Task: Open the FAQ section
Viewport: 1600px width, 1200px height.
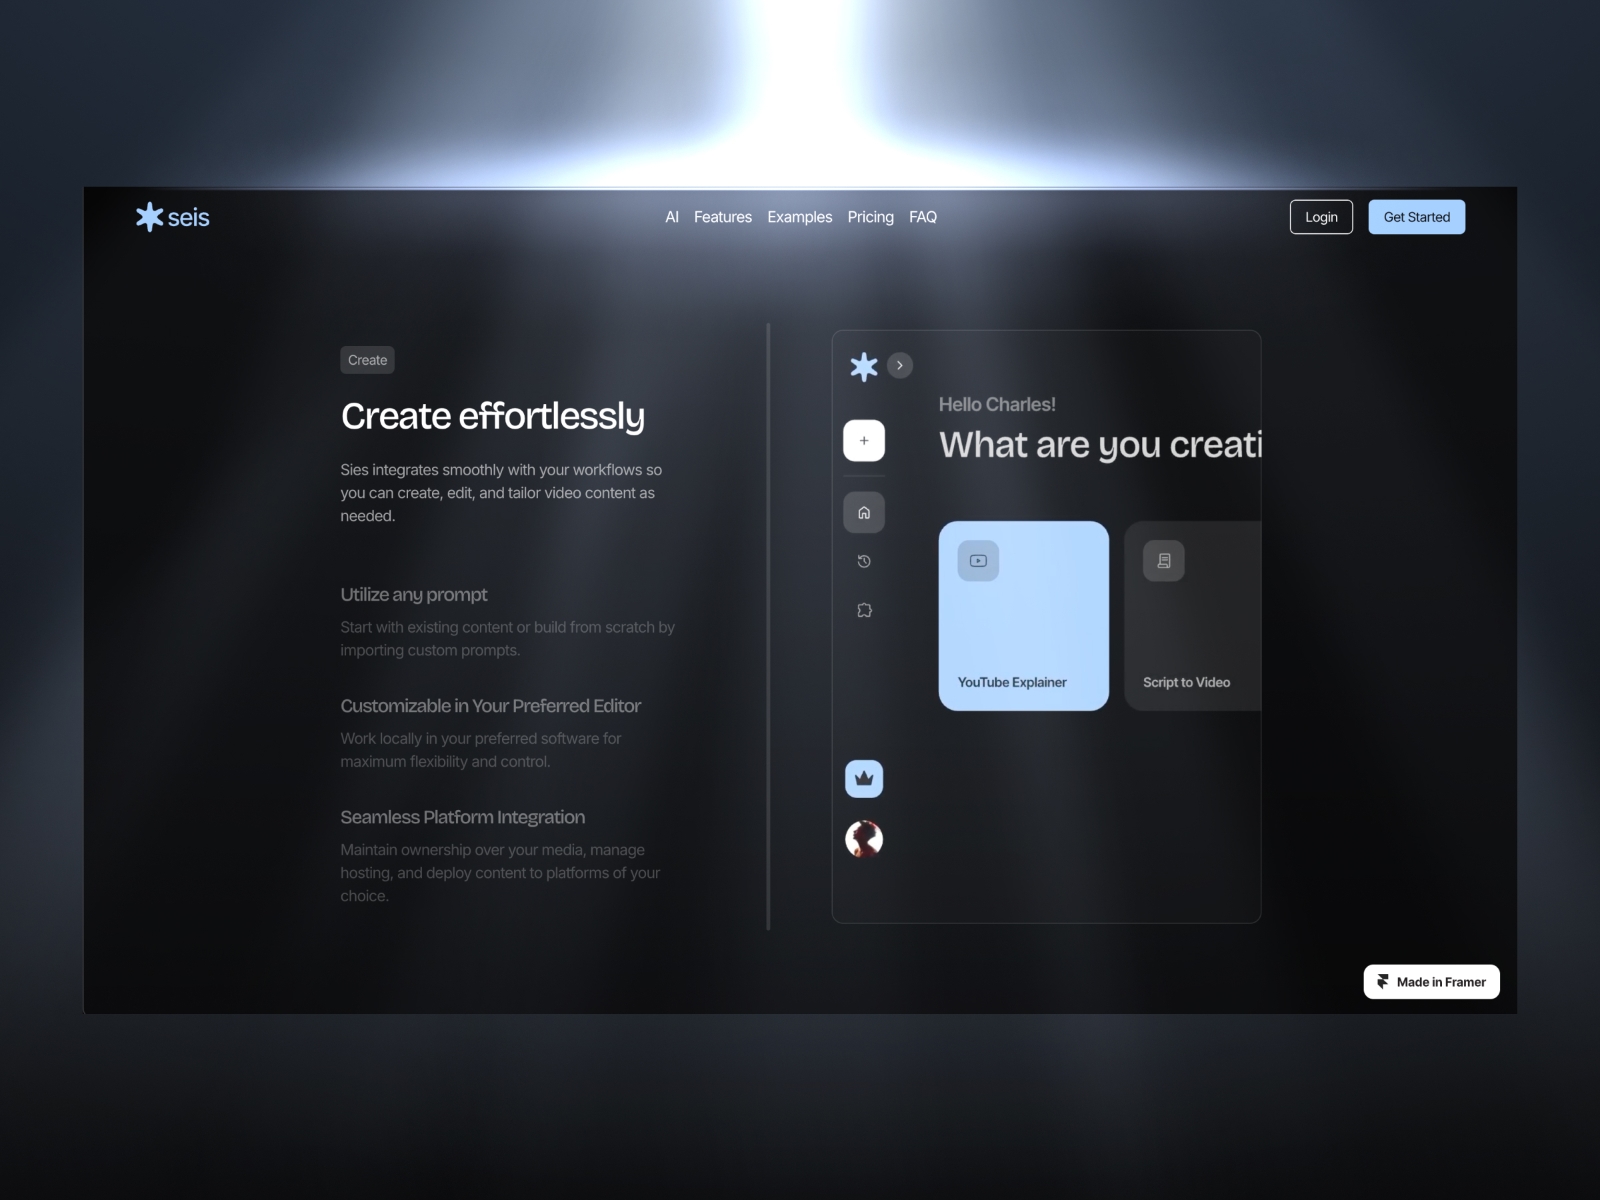Action: 923,217
